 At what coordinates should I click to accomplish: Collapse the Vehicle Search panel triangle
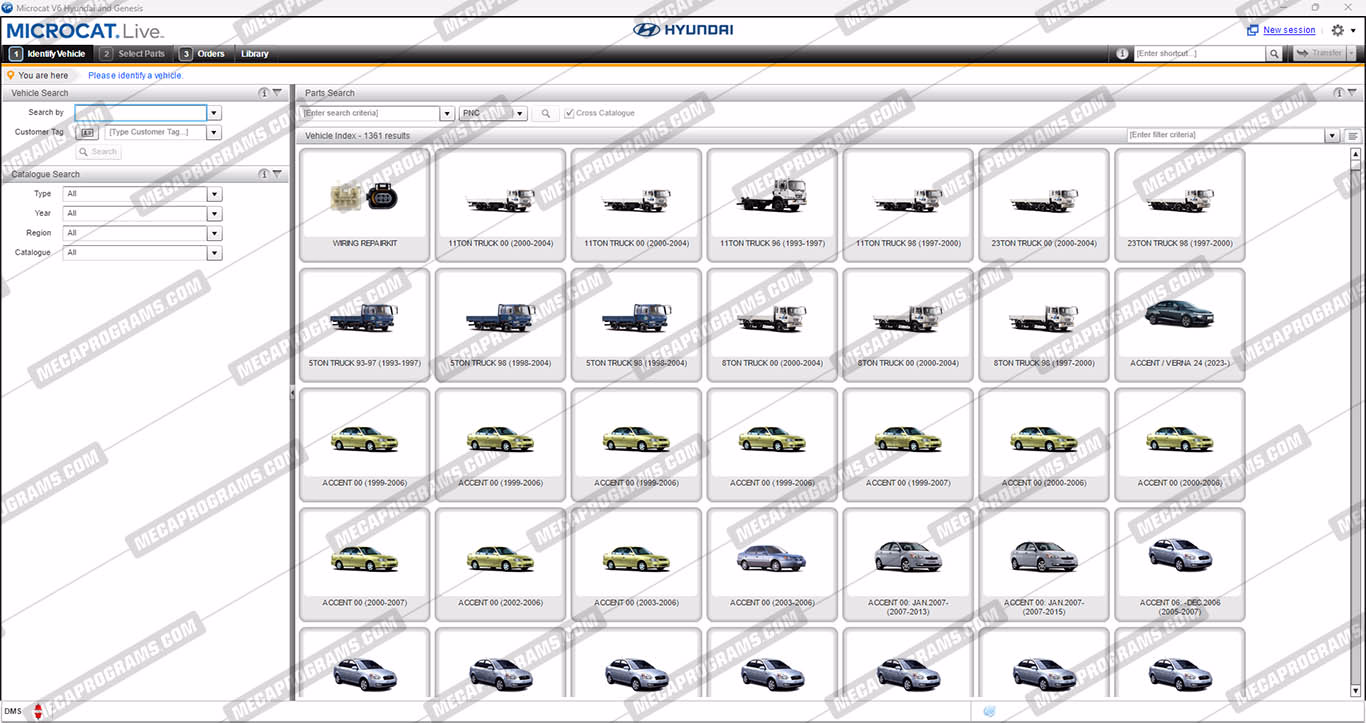pos(278,93)
